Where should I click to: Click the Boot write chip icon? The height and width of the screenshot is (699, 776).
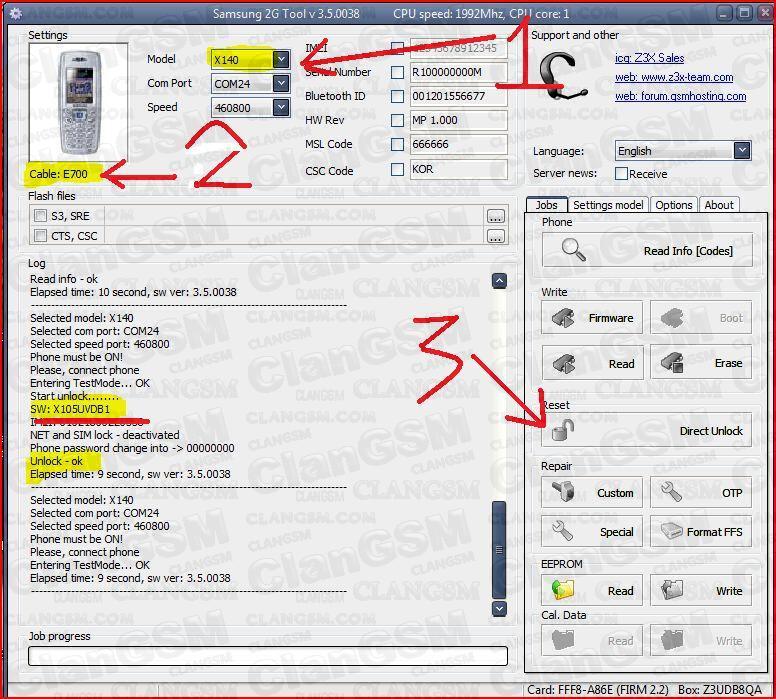pos(672,318)
